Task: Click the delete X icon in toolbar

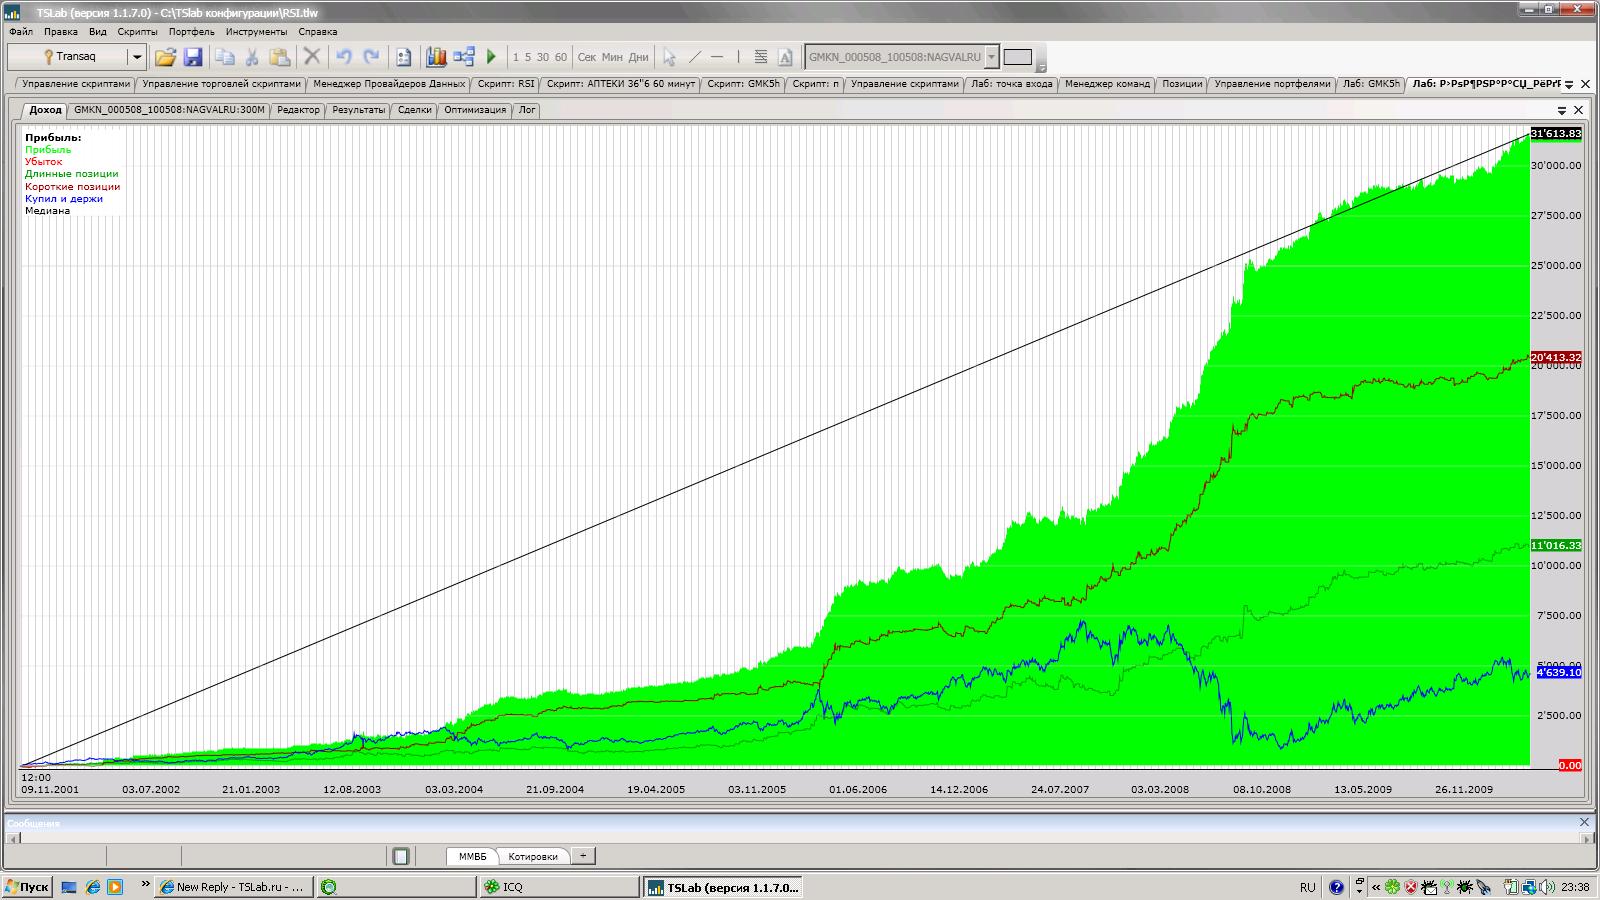Action: tap(312, 57)
